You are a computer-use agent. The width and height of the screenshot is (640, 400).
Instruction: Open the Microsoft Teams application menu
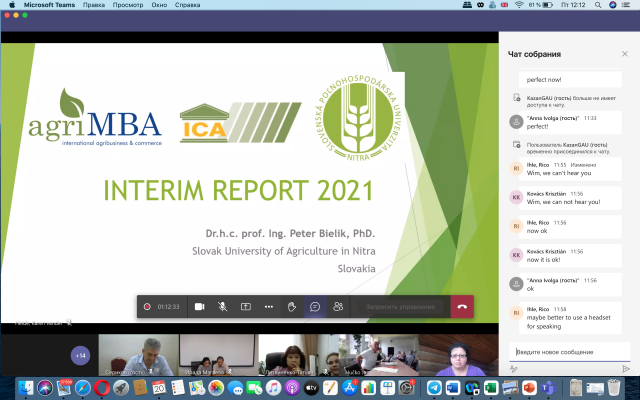pyautogui.click(x=49, y=5)
